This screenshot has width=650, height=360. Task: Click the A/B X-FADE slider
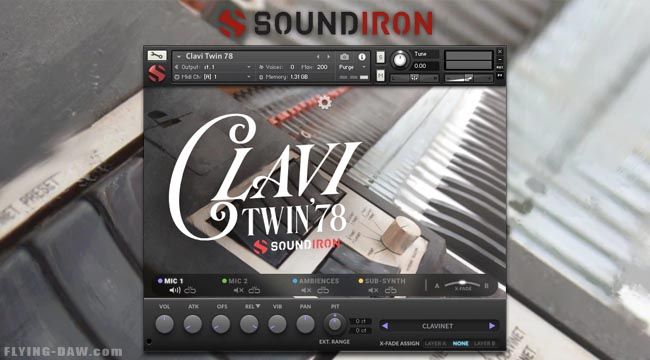tap(461, 285)
